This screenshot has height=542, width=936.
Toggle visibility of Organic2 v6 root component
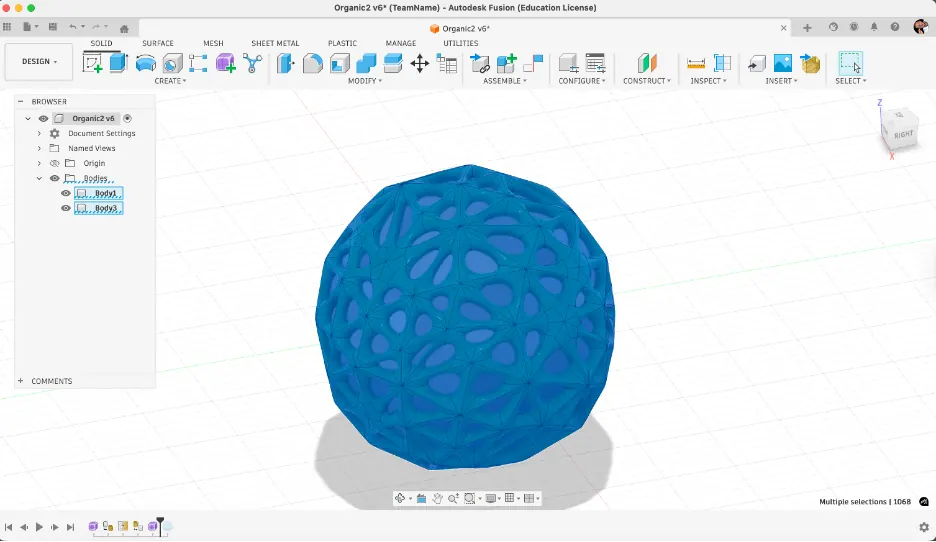[43, 118]
